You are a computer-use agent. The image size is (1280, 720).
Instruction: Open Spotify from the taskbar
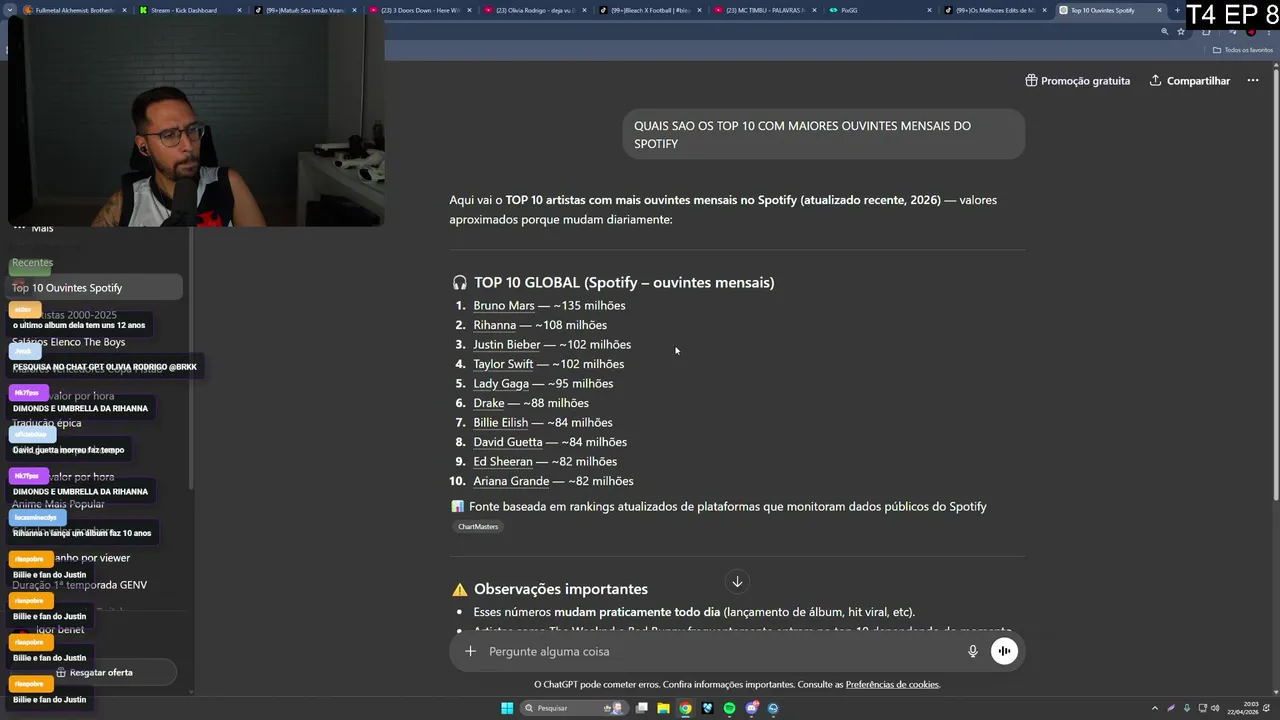coord(729,708)
